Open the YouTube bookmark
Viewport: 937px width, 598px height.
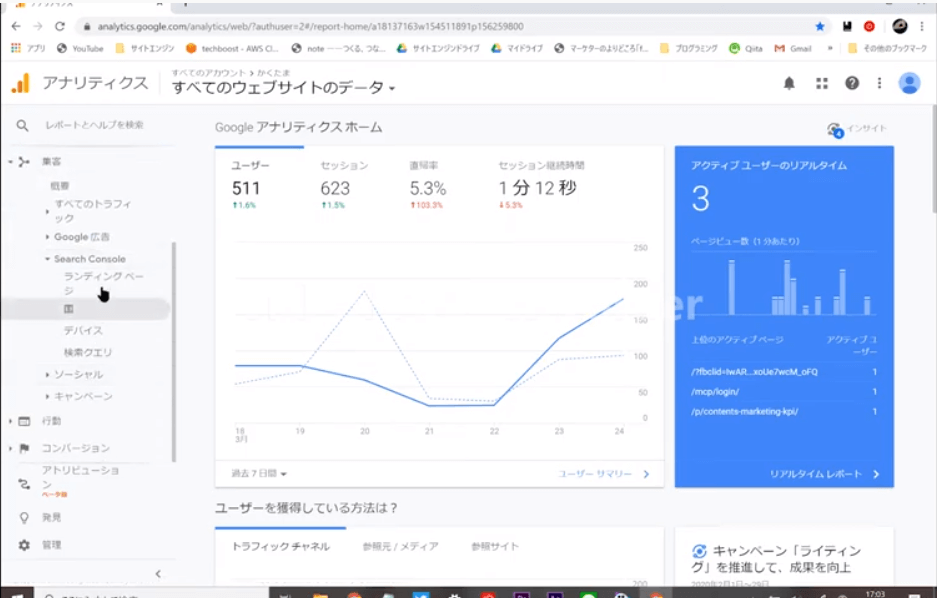80,48
